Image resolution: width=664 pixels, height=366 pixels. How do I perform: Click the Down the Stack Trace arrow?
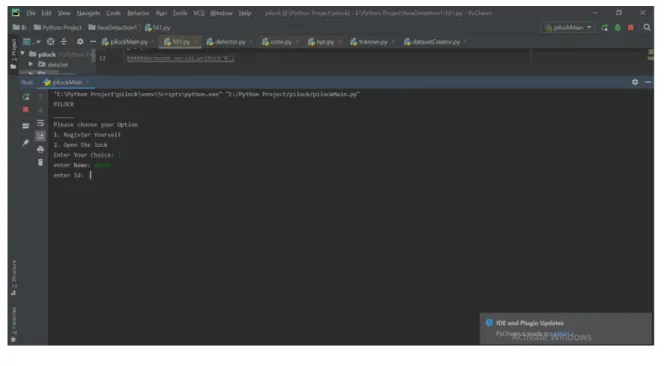[40, 110]
